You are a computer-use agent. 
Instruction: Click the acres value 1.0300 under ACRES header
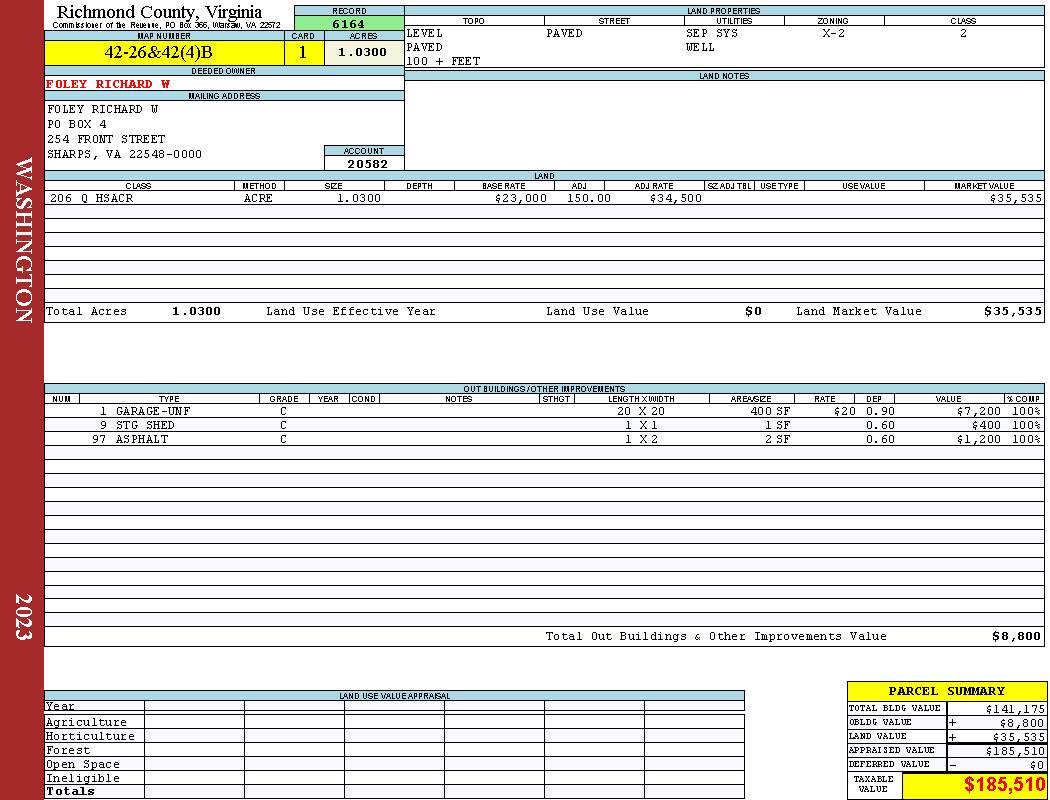click(362, 52)
